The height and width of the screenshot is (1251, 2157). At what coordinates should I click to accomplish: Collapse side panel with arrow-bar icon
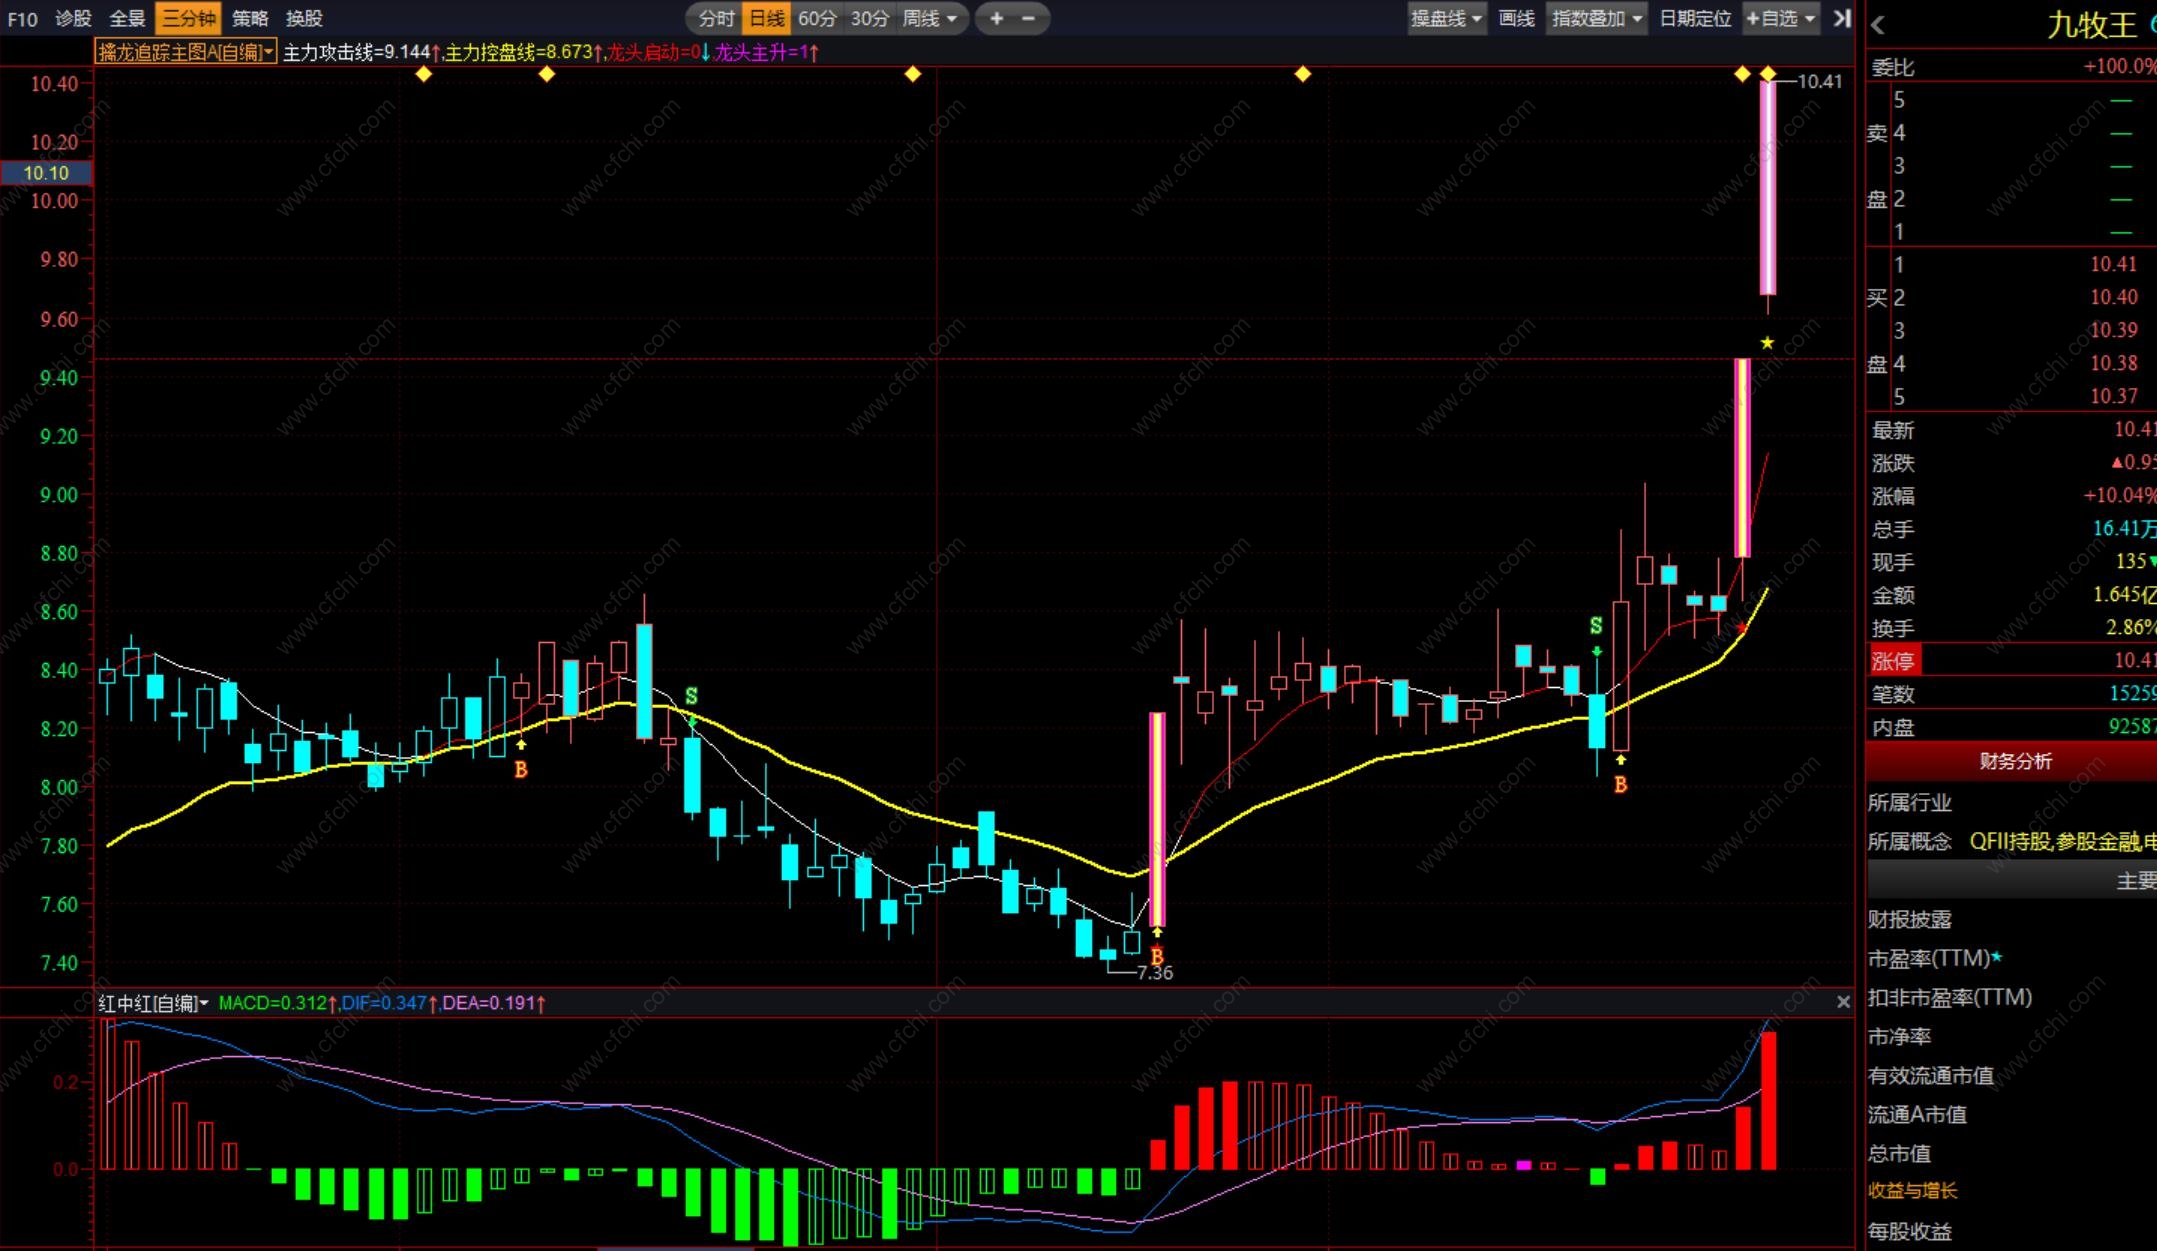click(x=1842, y=18)
